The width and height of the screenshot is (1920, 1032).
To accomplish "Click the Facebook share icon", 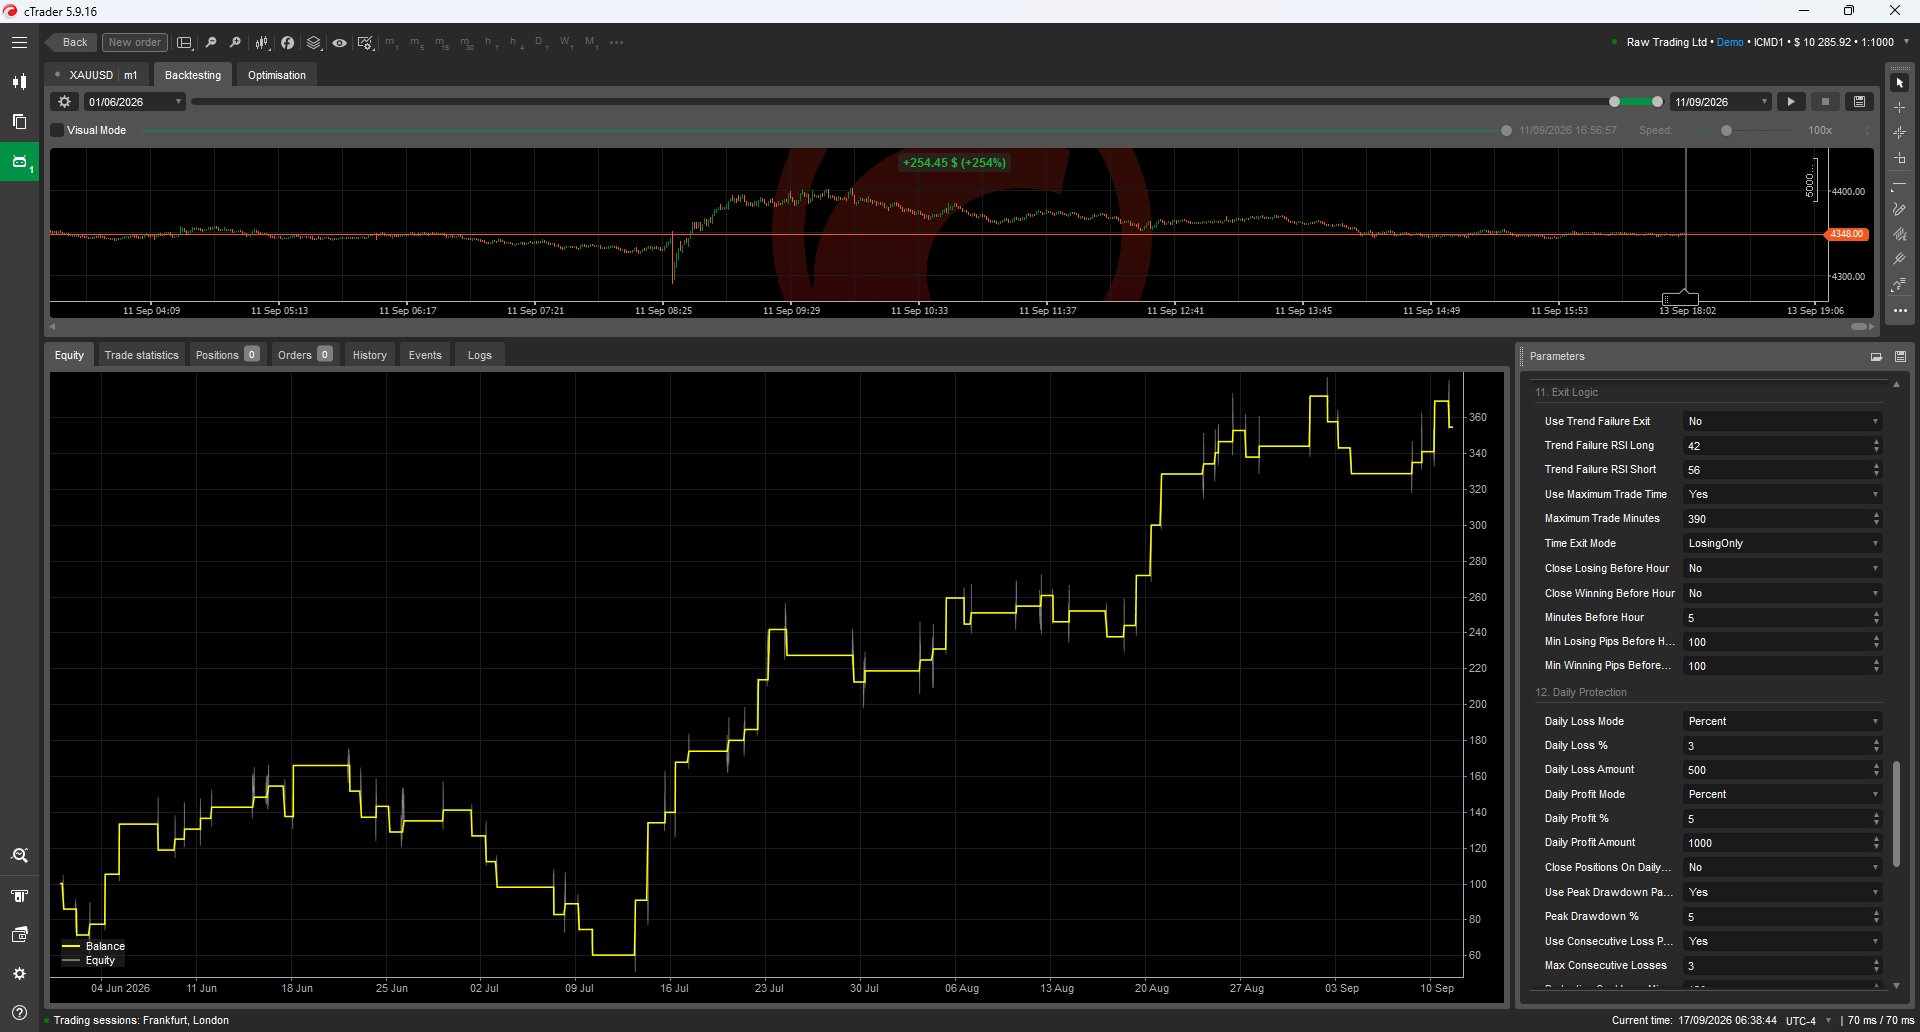I will click(287, 43).
